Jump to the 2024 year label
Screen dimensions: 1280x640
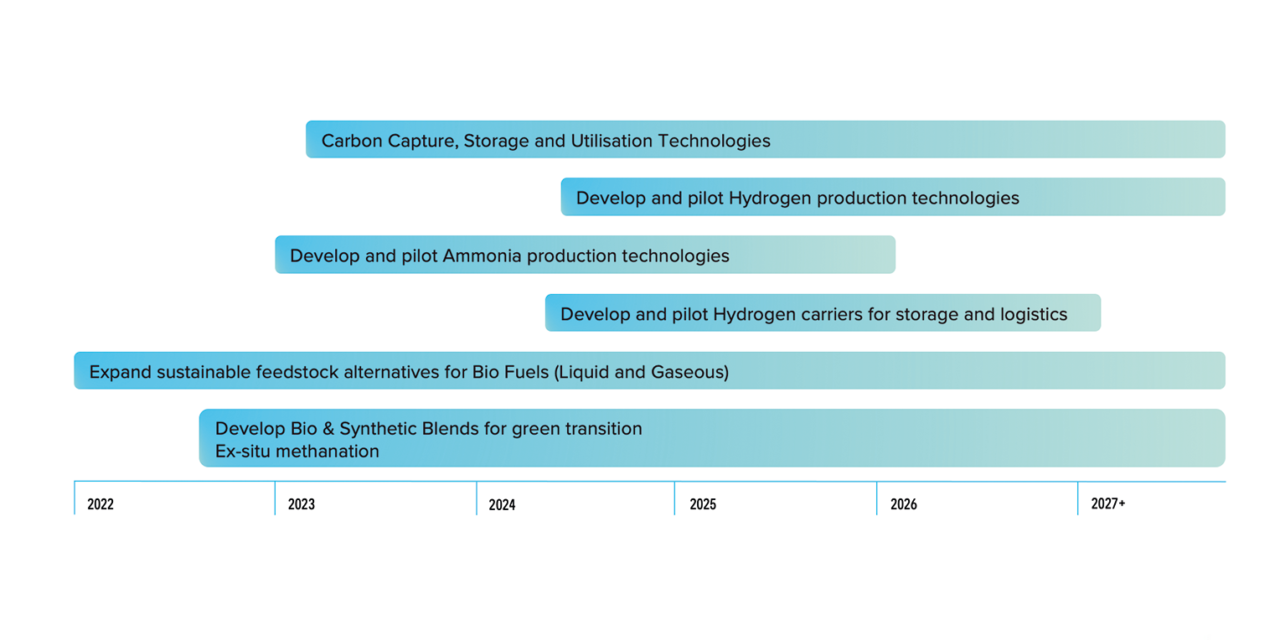pos(502,505)
